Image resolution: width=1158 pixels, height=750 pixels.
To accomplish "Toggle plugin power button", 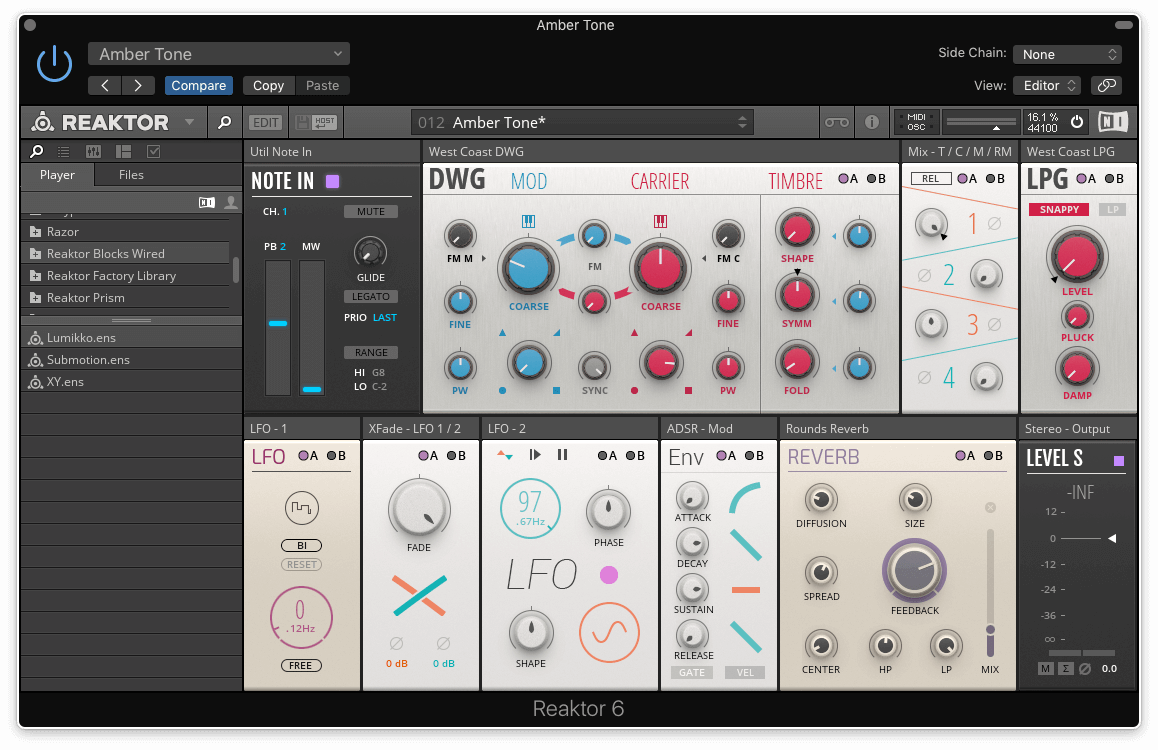I will (x=55, y=64).
